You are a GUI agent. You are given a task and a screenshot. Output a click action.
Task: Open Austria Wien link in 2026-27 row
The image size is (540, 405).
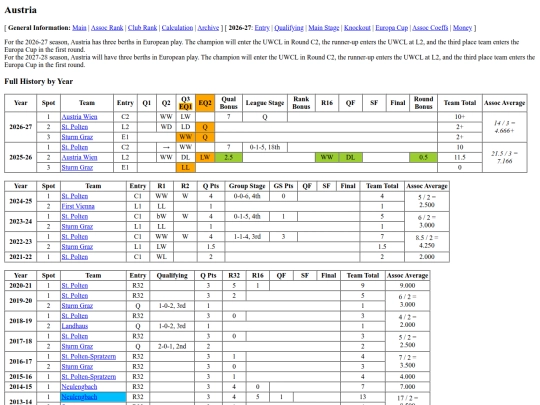(x=79, y=117)
